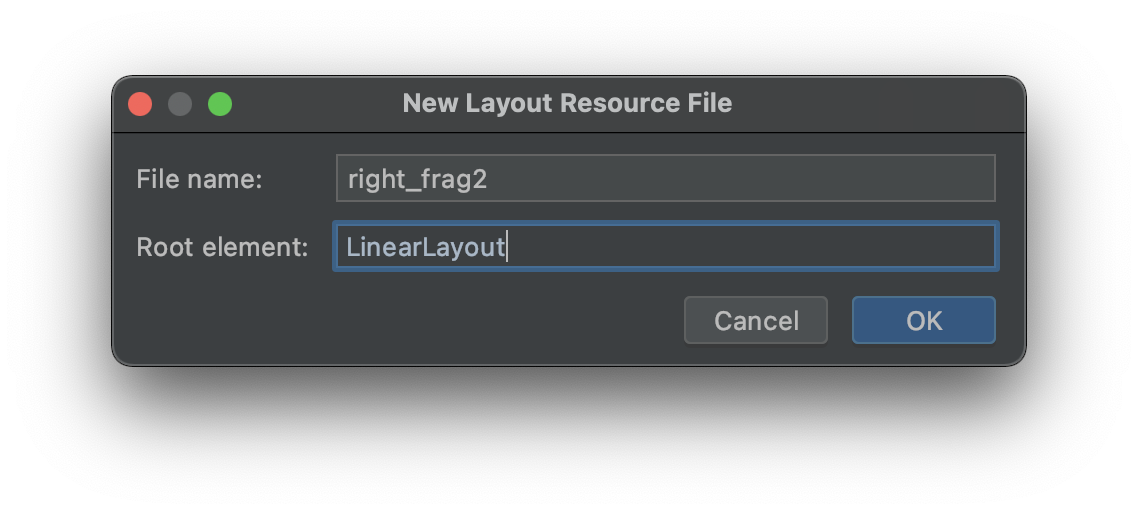Click on the "right_frag2" text
Screen dimensions: 1138x514
pyautogui.click(x=417, y=180)
